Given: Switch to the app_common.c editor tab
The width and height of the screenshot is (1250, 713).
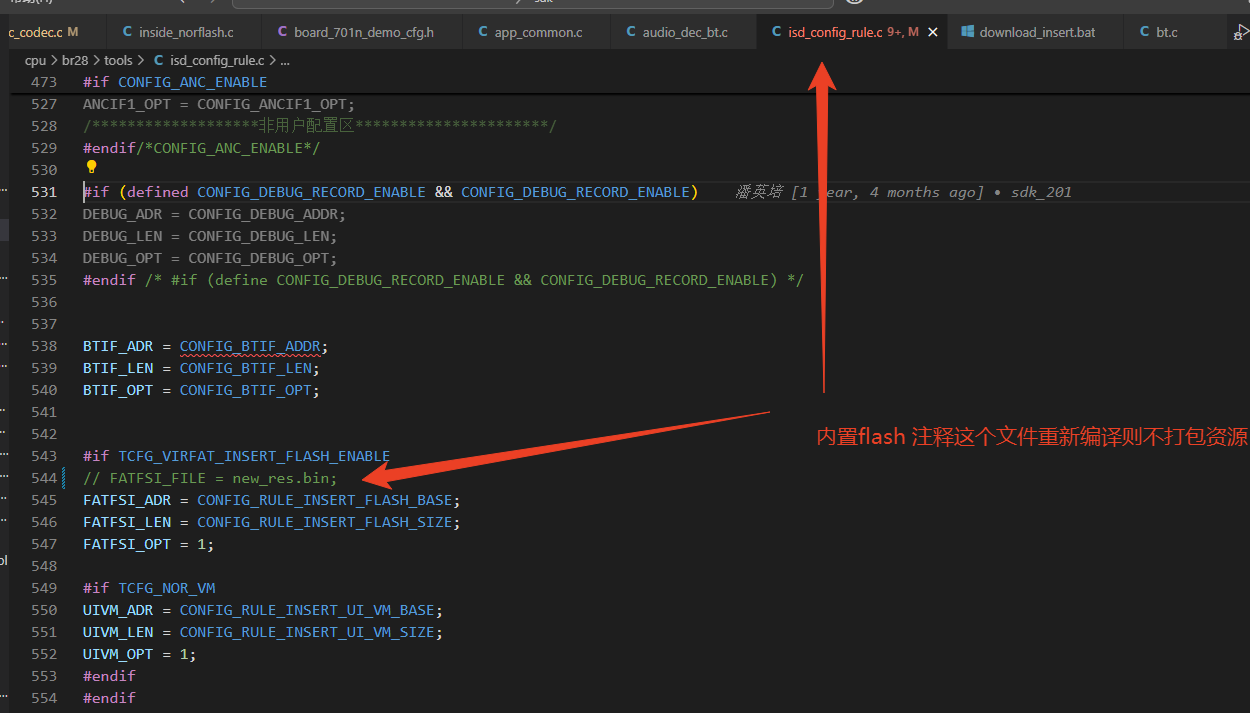Looking at the screenshot, I should [537, 32].
